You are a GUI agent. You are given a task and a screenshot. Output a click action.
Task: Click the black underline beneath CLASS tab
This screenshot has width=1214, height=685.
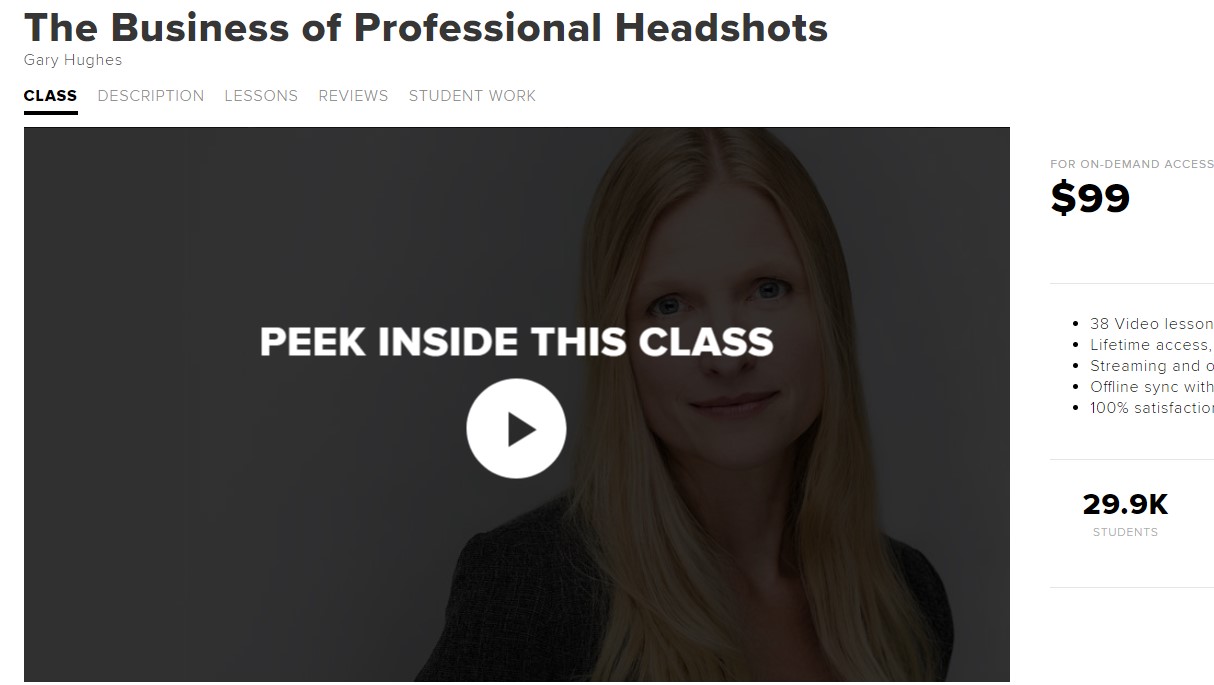click(50, 113)
